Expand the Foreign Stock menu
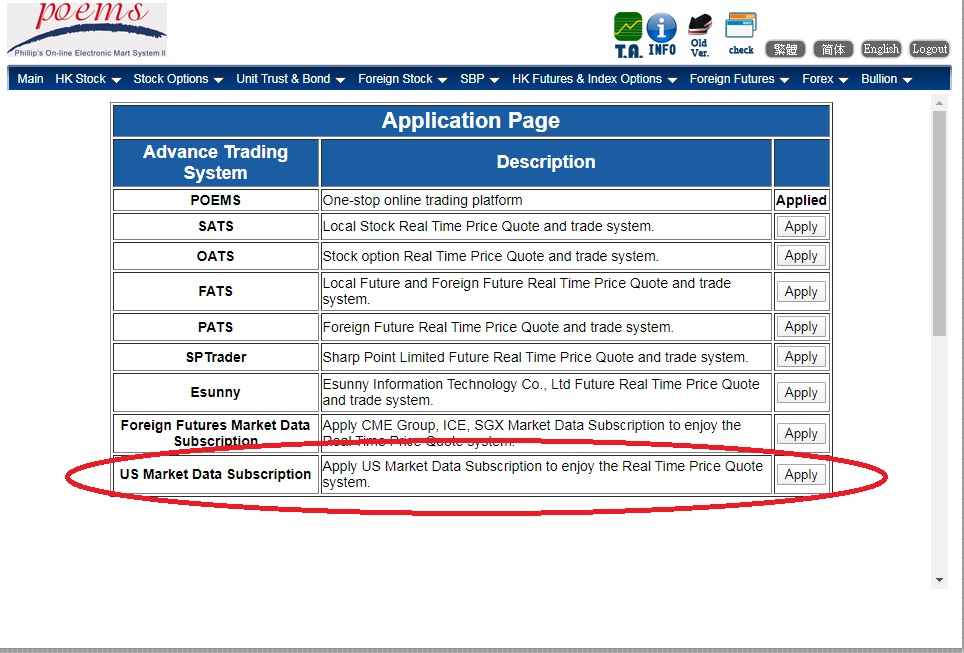Image resolution: width=964 pixels, height=653 pixels. 402,79
